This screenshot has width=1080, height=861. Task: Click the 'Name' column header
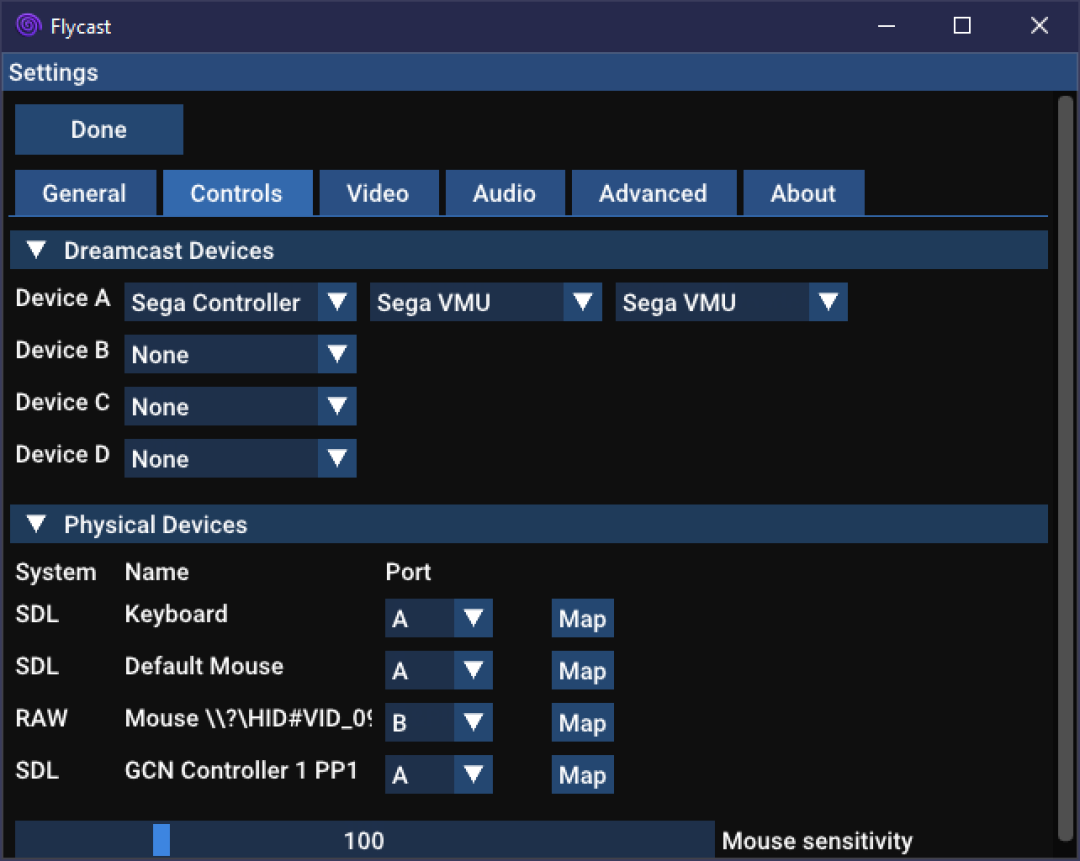click(x=157, y=572)
